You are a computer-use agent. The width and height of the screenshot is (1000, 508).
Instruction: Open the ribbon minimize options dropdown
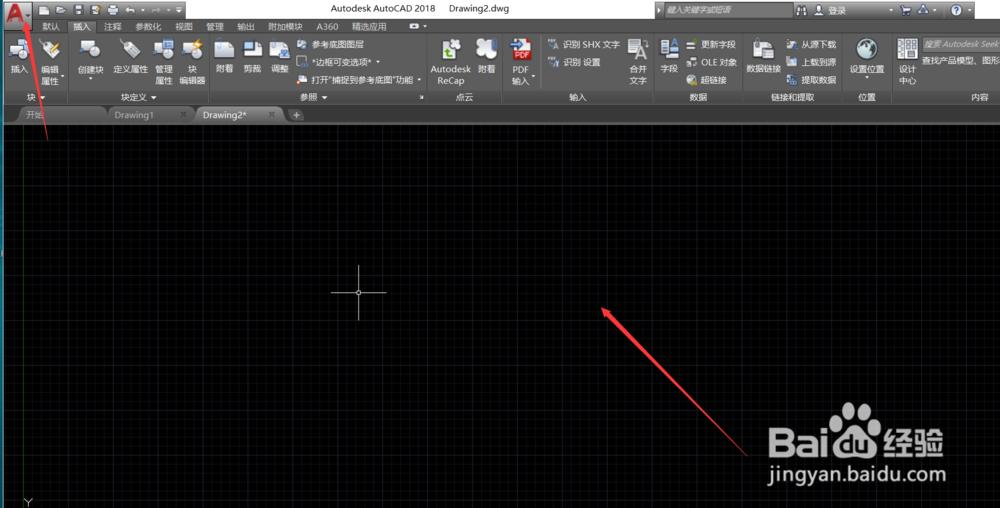[x=425, y=27]
